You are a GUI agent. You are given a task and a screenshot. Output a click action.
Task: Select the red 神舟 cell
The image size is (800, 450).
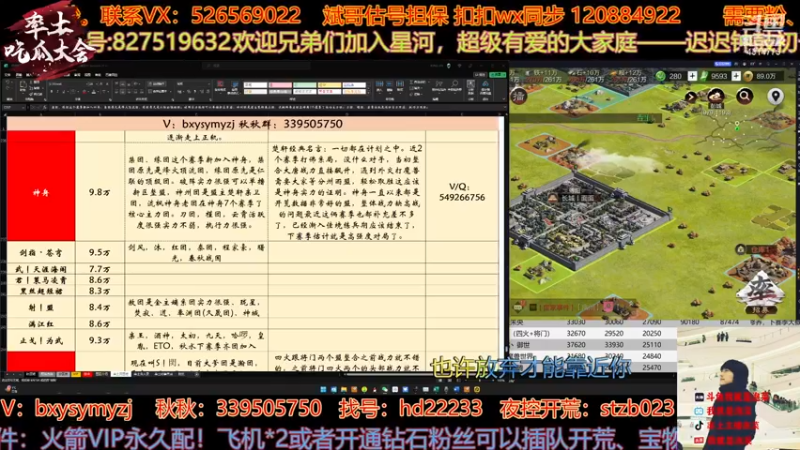[41, 192]
